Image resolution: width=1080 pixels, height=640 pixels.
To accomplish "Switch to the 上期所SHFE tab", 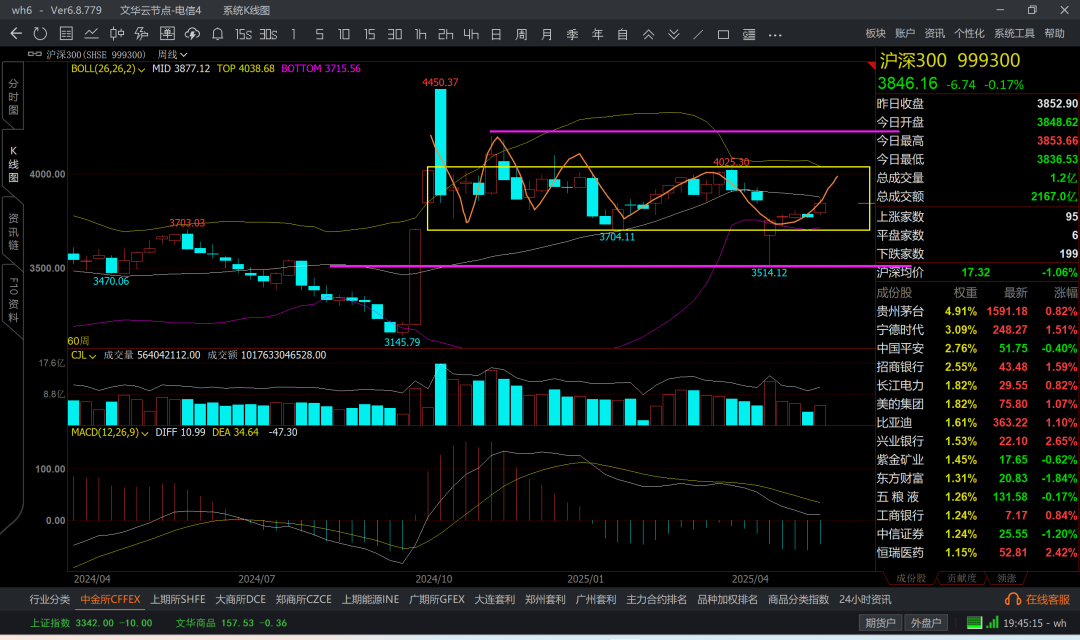I will pos(178,599).
